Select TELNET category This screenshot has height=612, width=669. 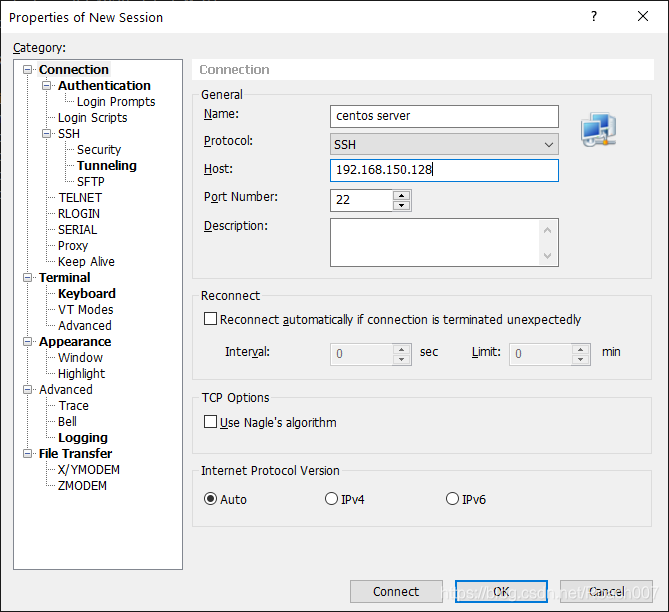[x=80, y=198]
